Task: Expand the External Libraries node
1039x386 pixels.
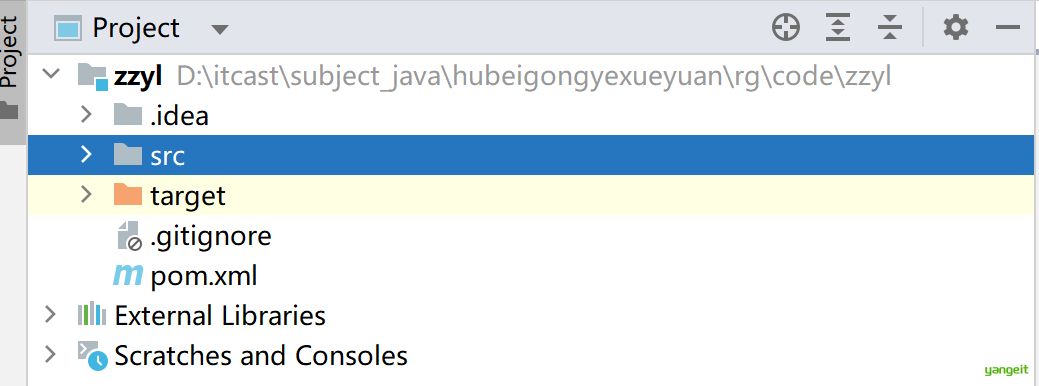Action: [50, 314]
